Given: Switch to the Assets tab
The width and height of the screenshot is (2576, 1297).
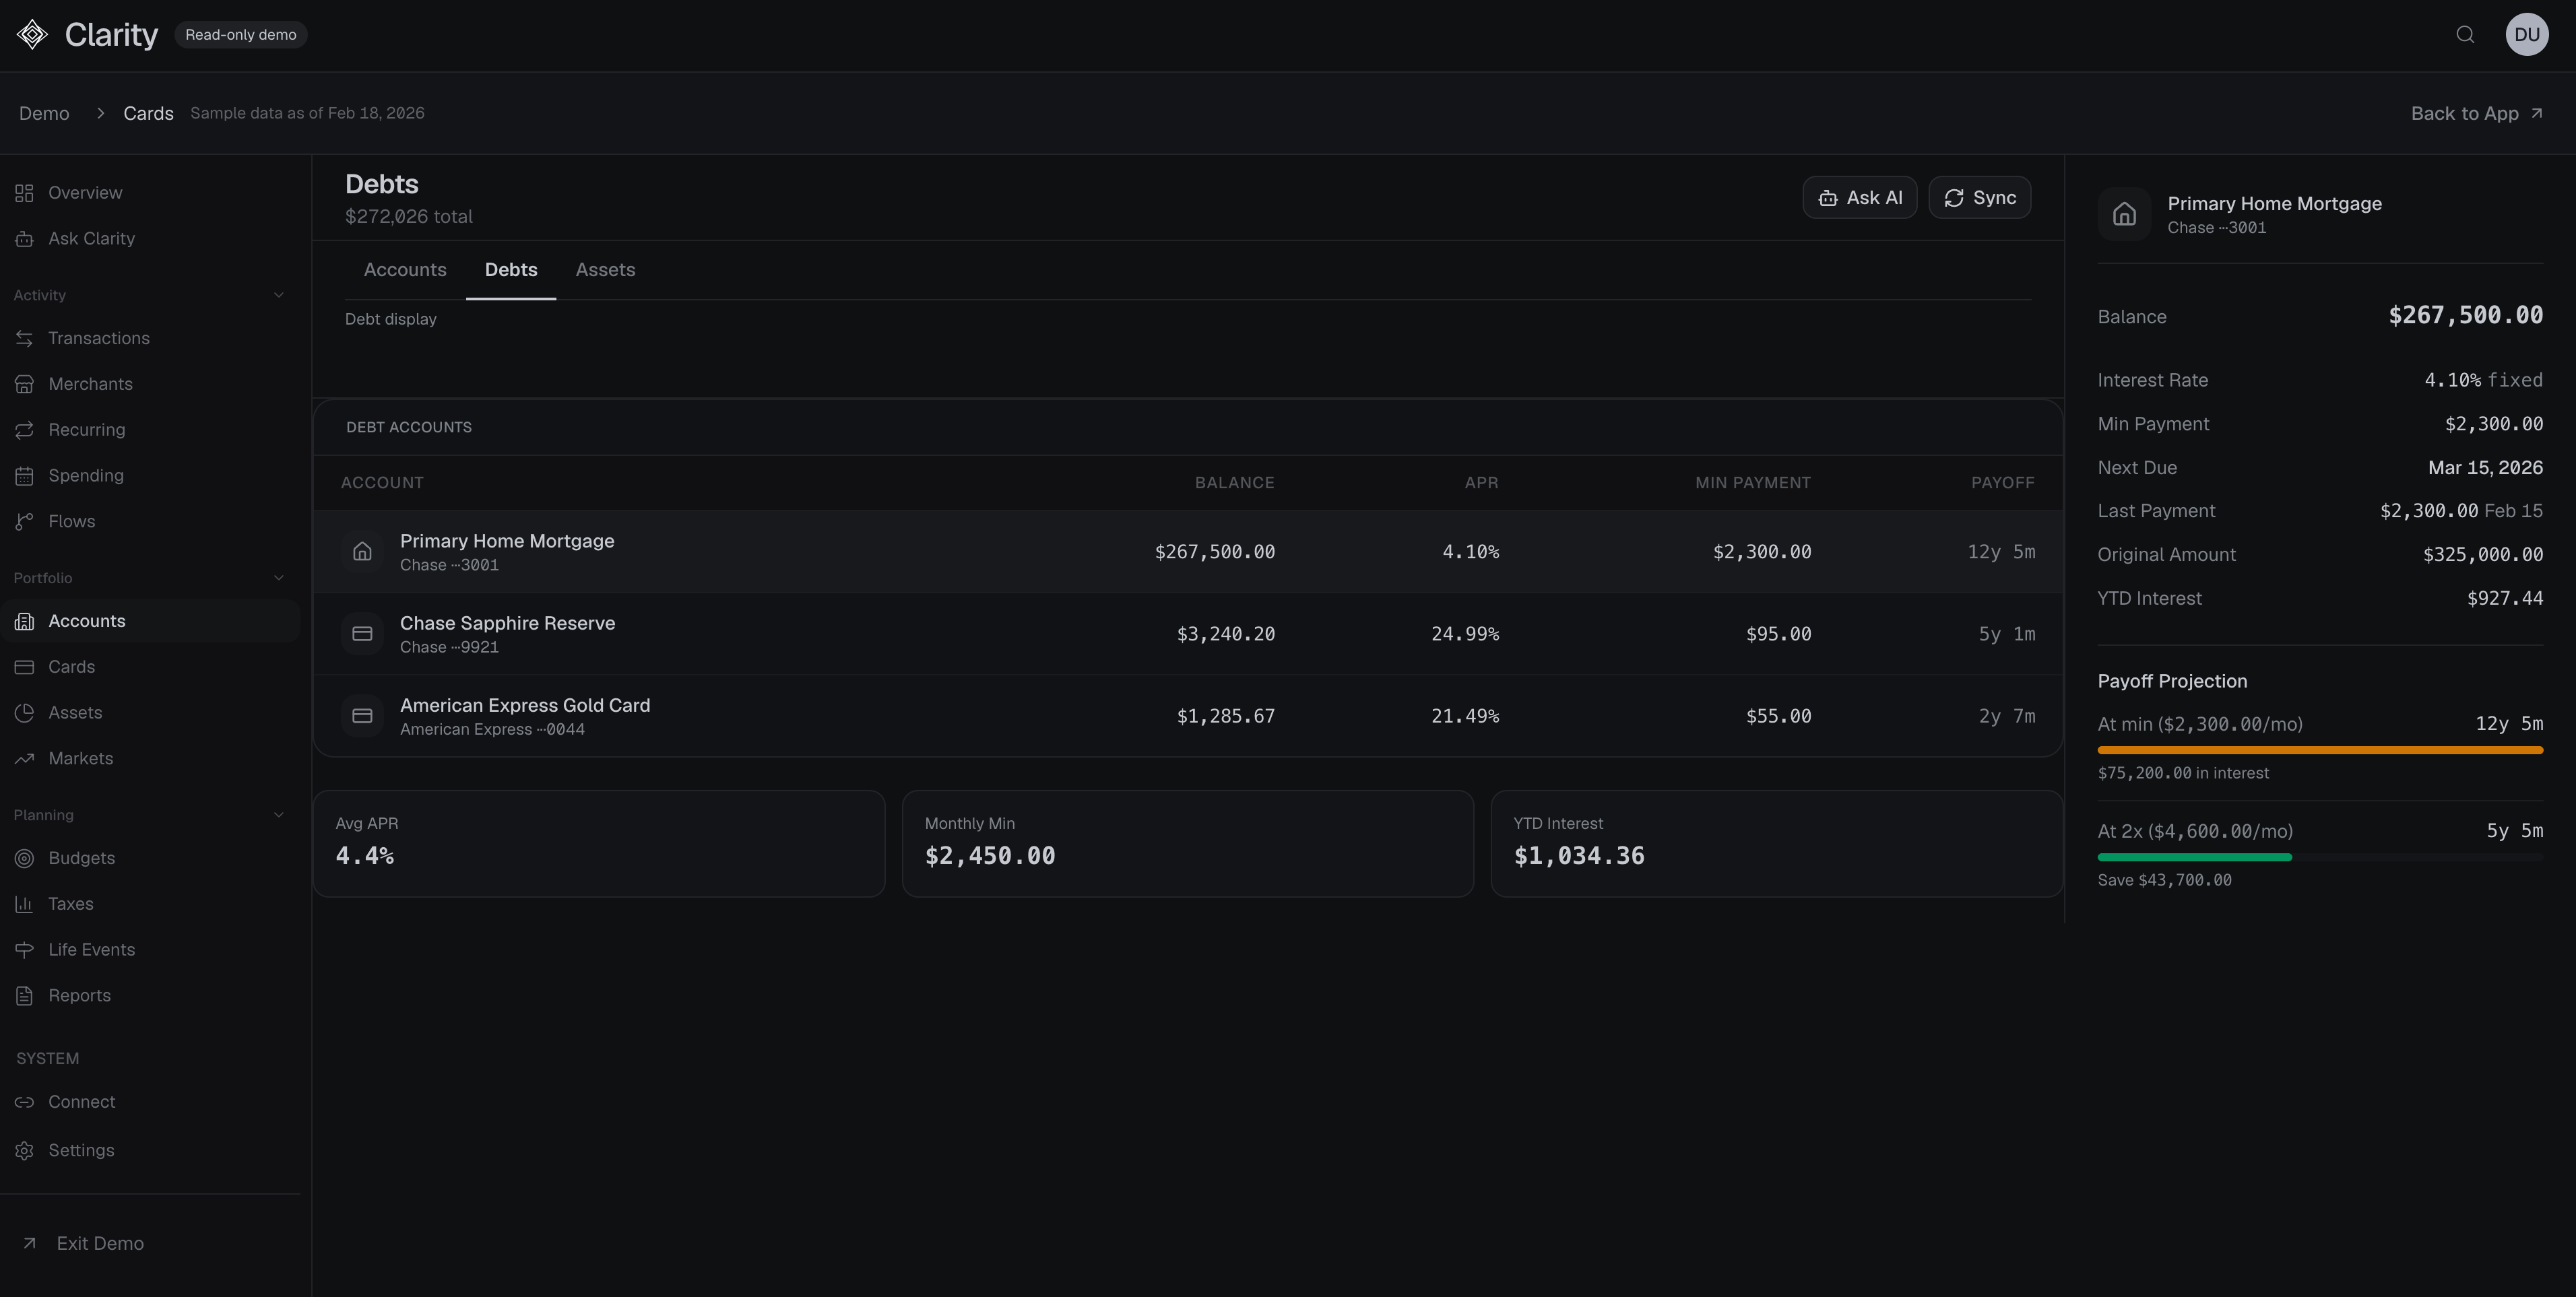Looking at the screenshot, I should (x=605, y=269).
